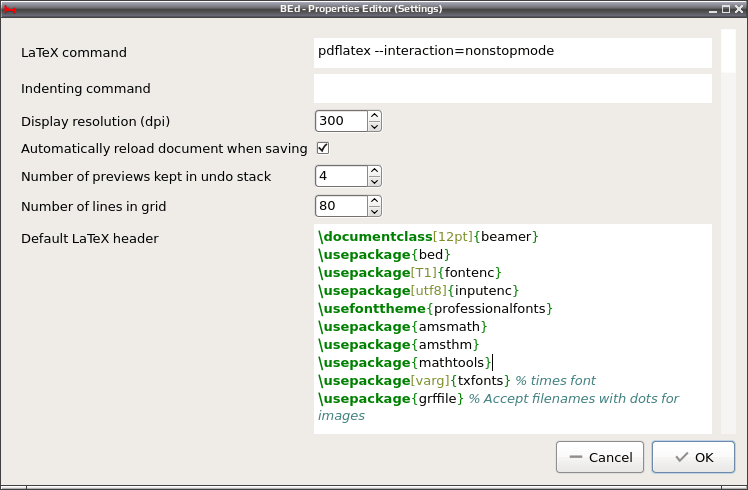Increase number of previews in undo stack
This screenshot has height=490, width=748.
[374, 171]
